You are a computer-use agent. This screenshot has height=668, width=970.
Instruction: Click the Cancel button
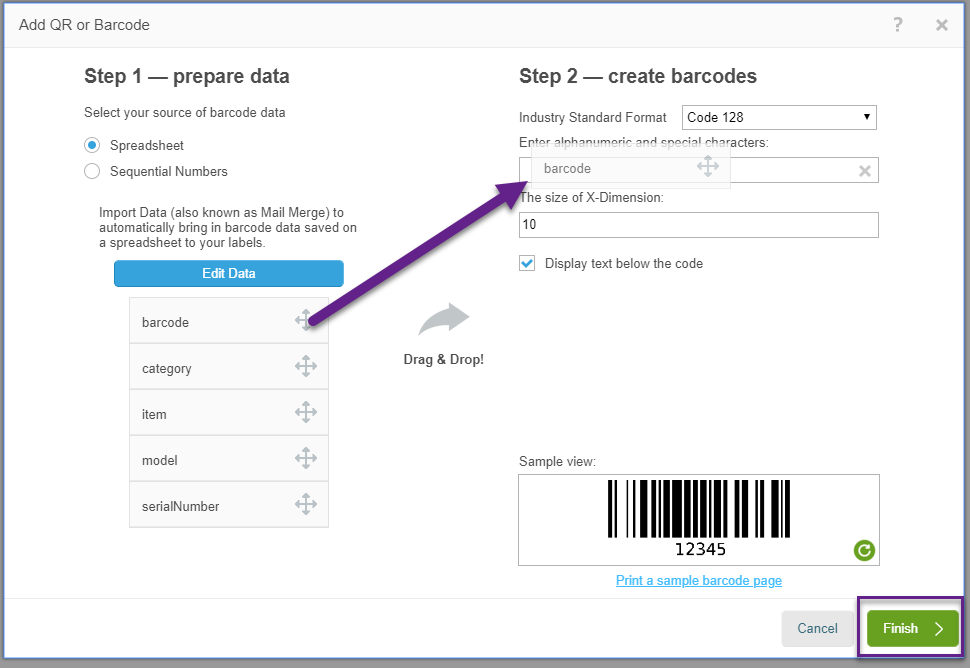point(817,628)
